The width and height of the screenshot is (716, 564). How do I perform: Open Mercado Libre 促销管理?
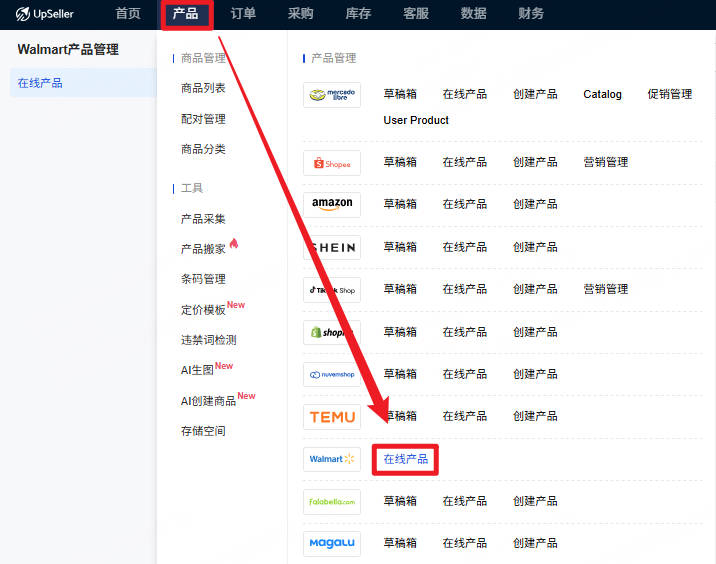[x=669, y=95]
